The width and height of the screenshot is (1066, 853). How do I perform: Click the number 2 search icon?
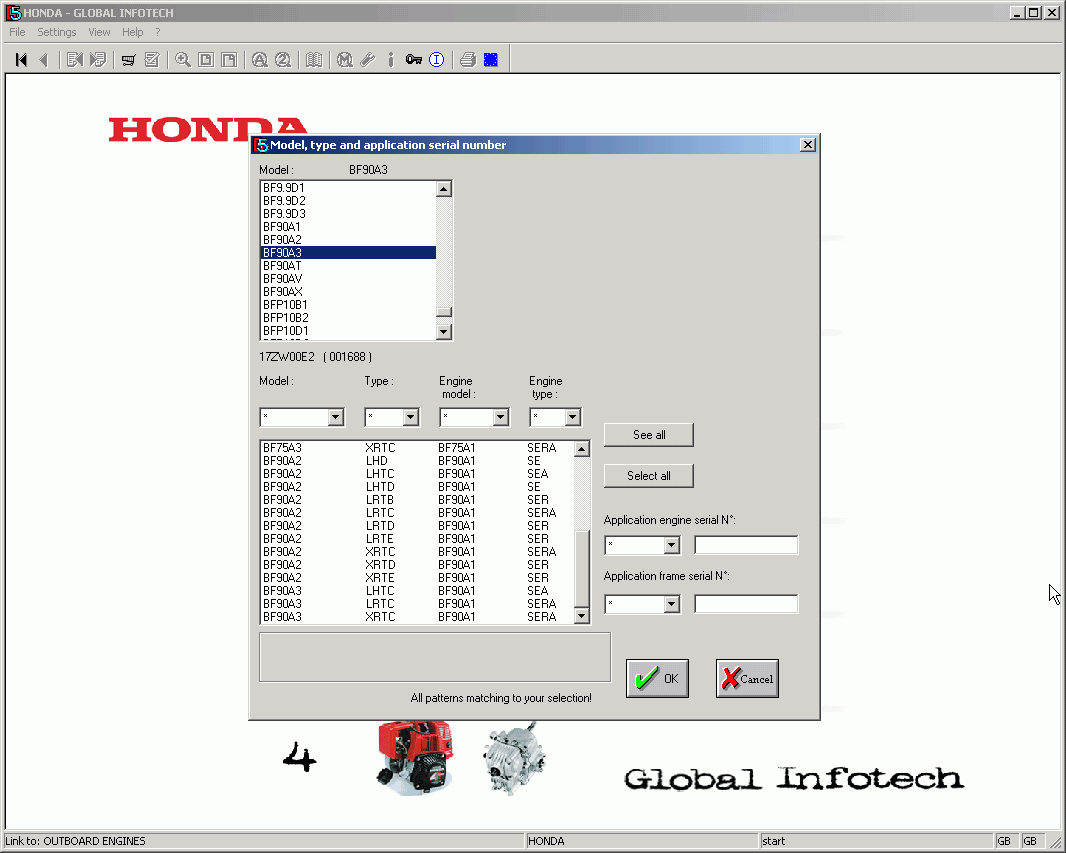(x=283, y=60)
